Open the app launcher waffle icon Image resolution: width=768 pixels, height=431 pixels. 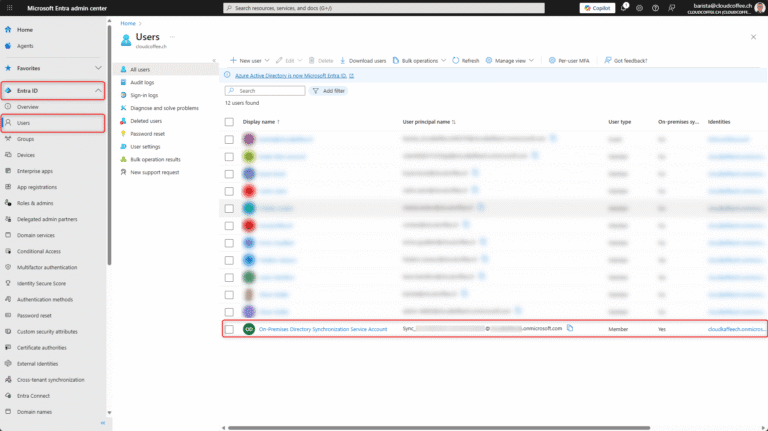(9, 8)
